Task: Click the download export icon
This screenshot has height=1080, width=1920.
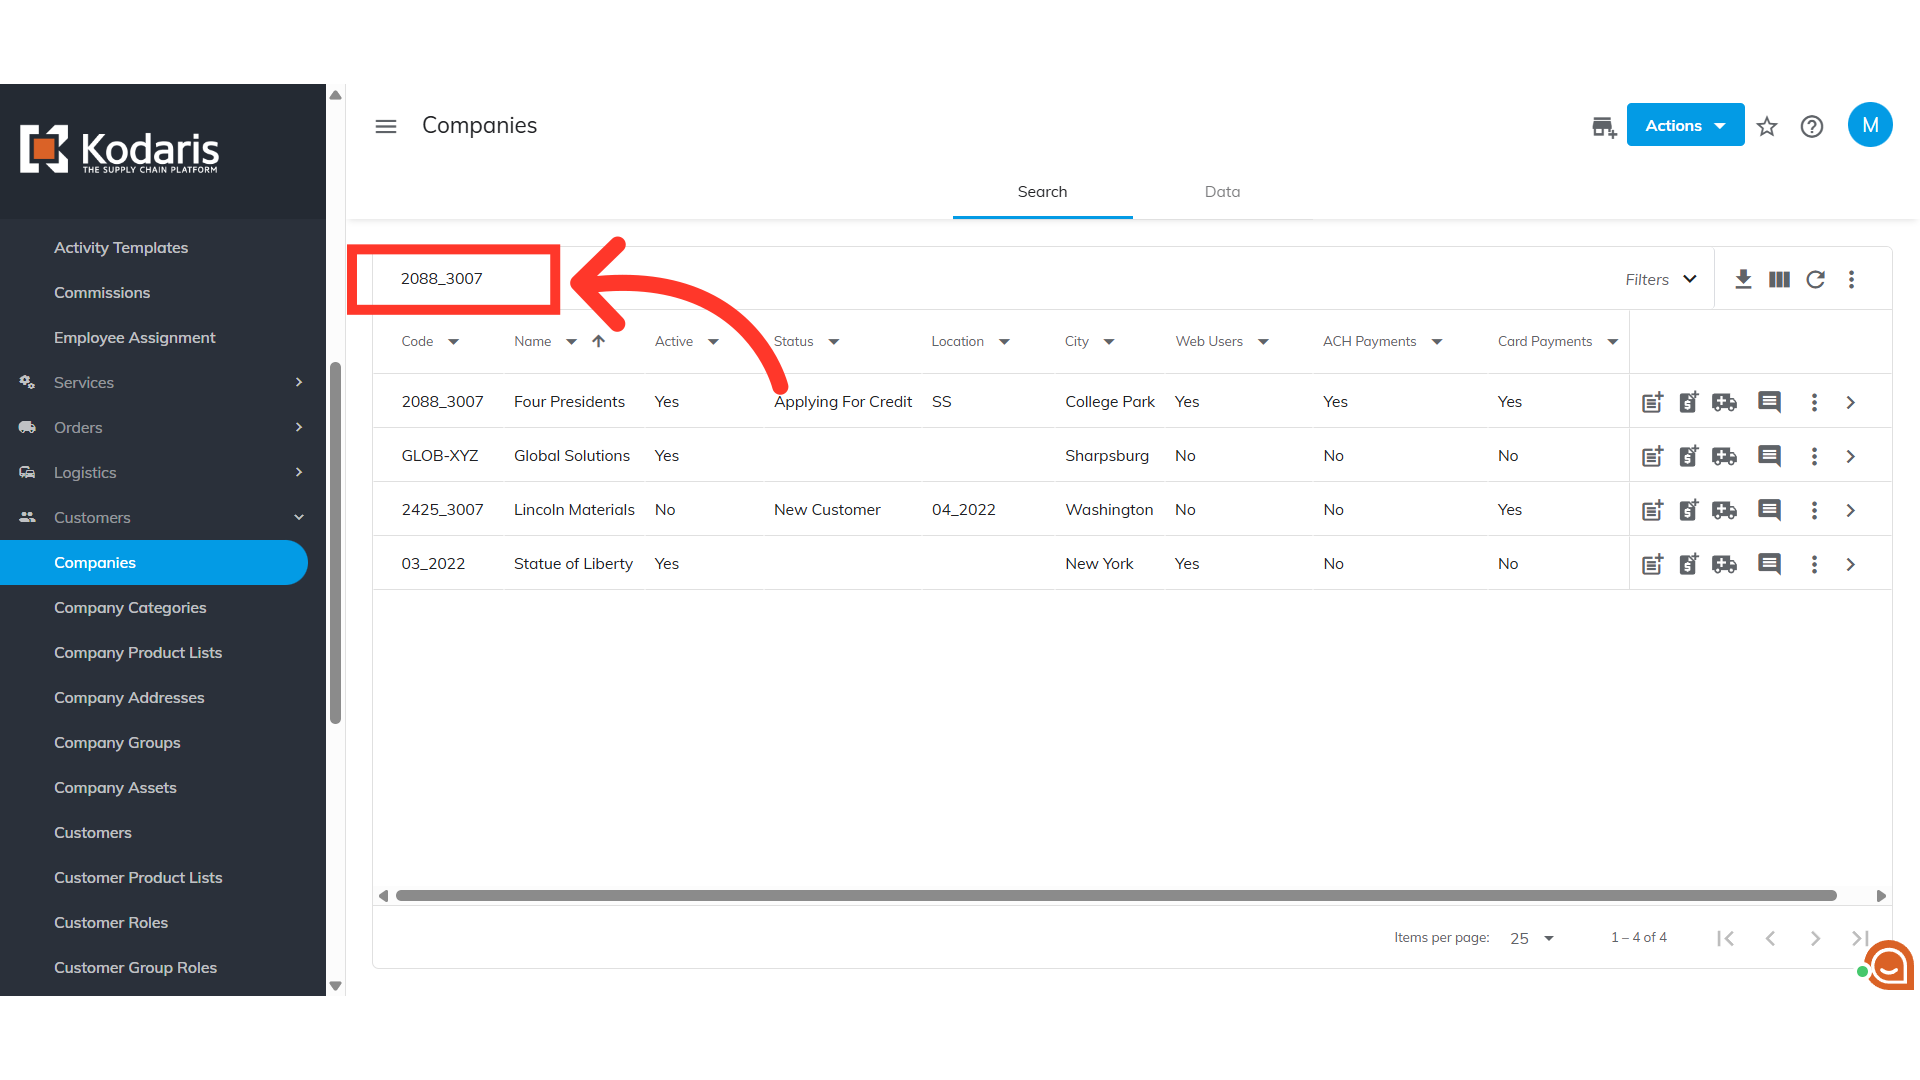Action: (1743, 279)
